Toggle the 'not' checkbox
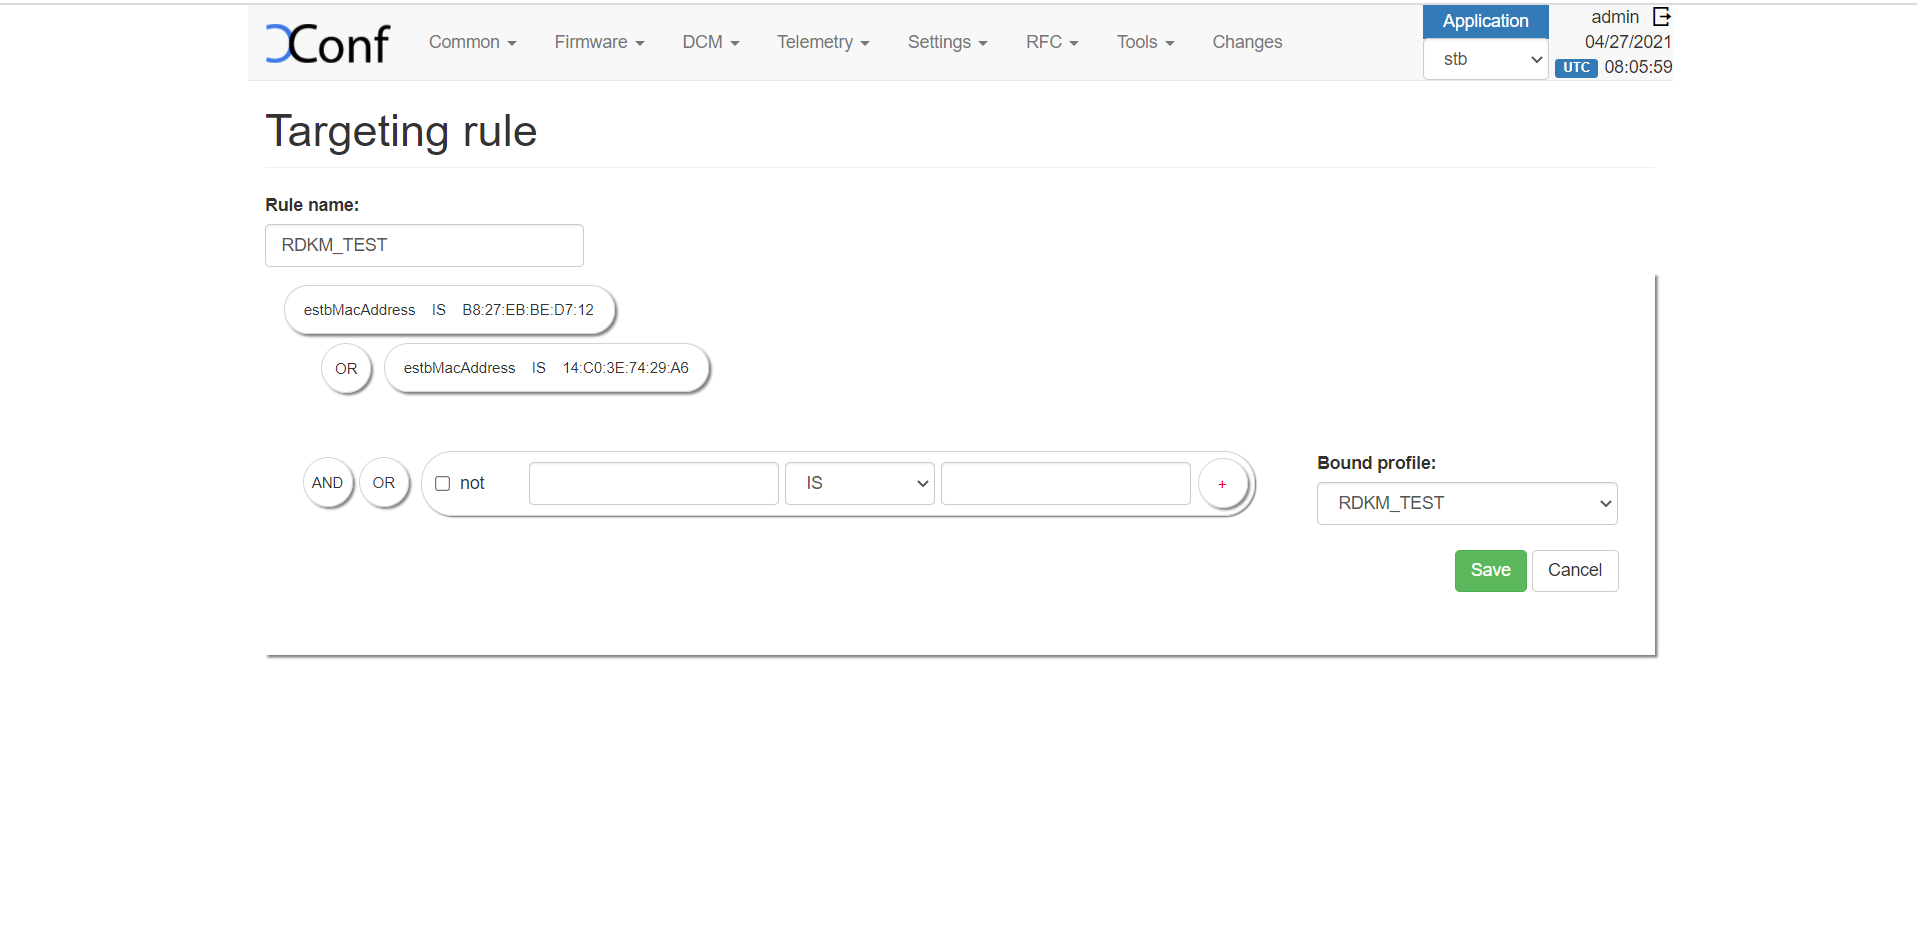The image size is (1917, 941). click(x=443, y=484)
